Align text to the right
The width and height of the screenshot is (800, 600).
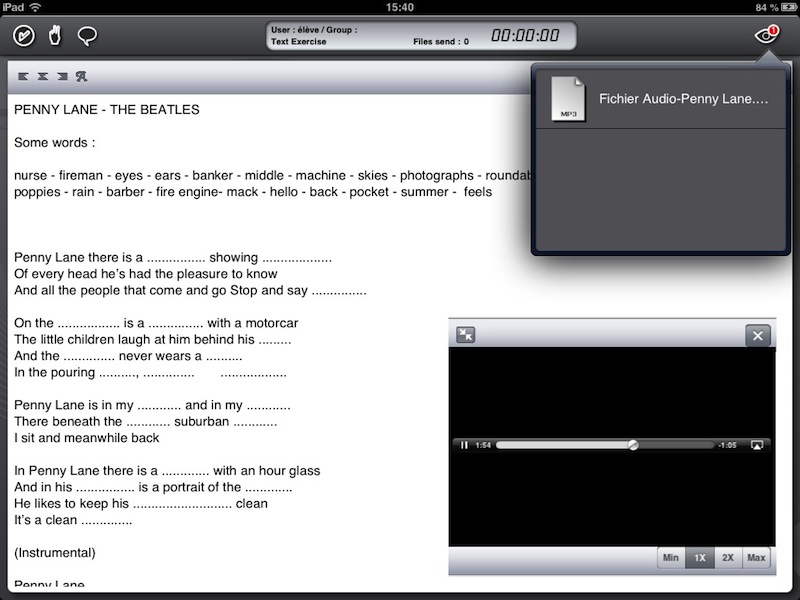pos(62,76)
